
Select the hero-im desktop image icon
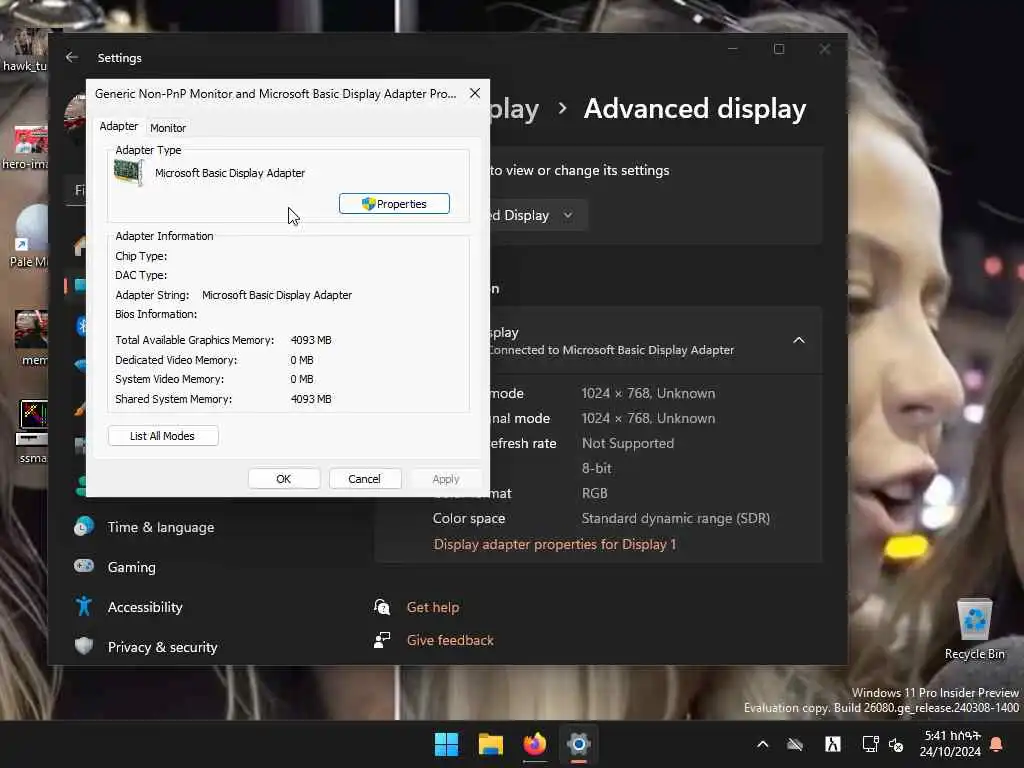pyautogui.click(x=24, y=148)
